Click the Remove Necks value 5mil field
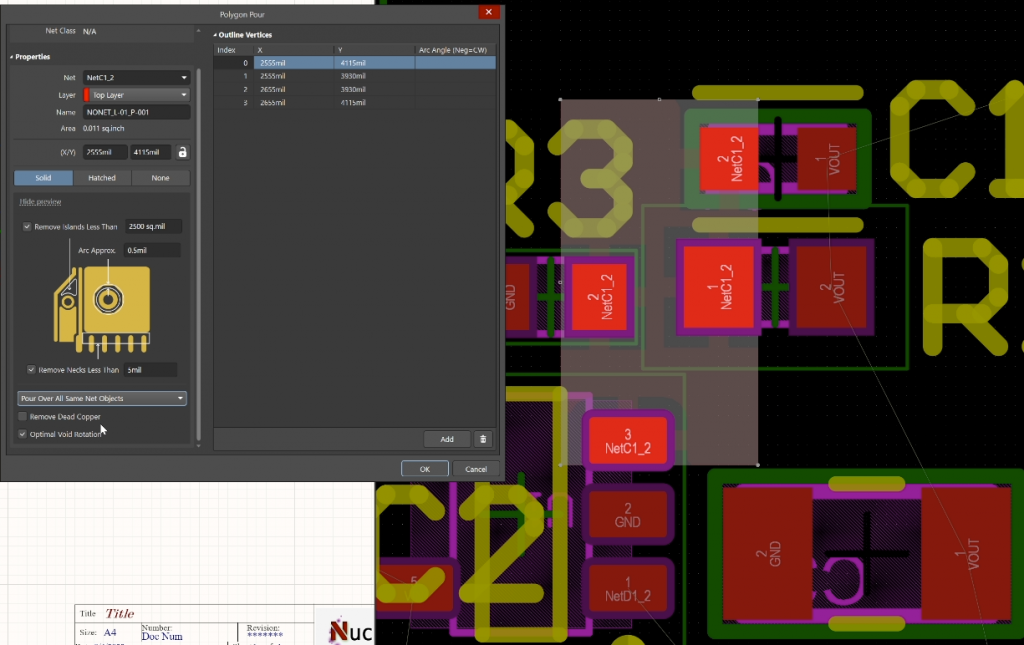Screen dimensions: 1024x645 click(150, 370)
